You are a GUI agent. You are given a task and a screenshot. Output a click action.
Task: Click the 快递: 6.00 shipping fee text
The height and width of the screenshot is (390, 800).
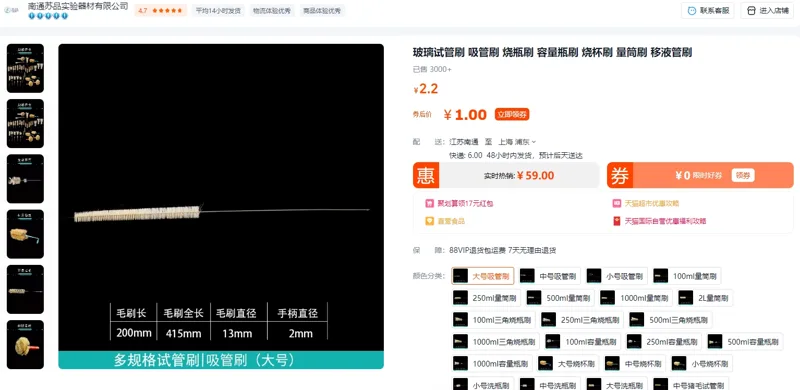pyautogui.click(x=465, y=156)
